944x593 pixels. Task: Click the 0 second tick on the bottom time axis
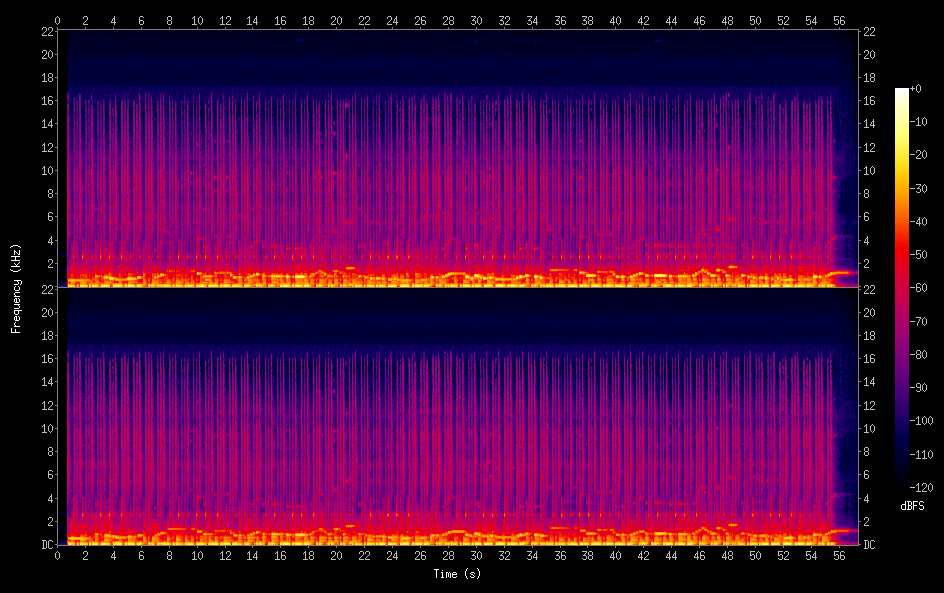point(58,555)
